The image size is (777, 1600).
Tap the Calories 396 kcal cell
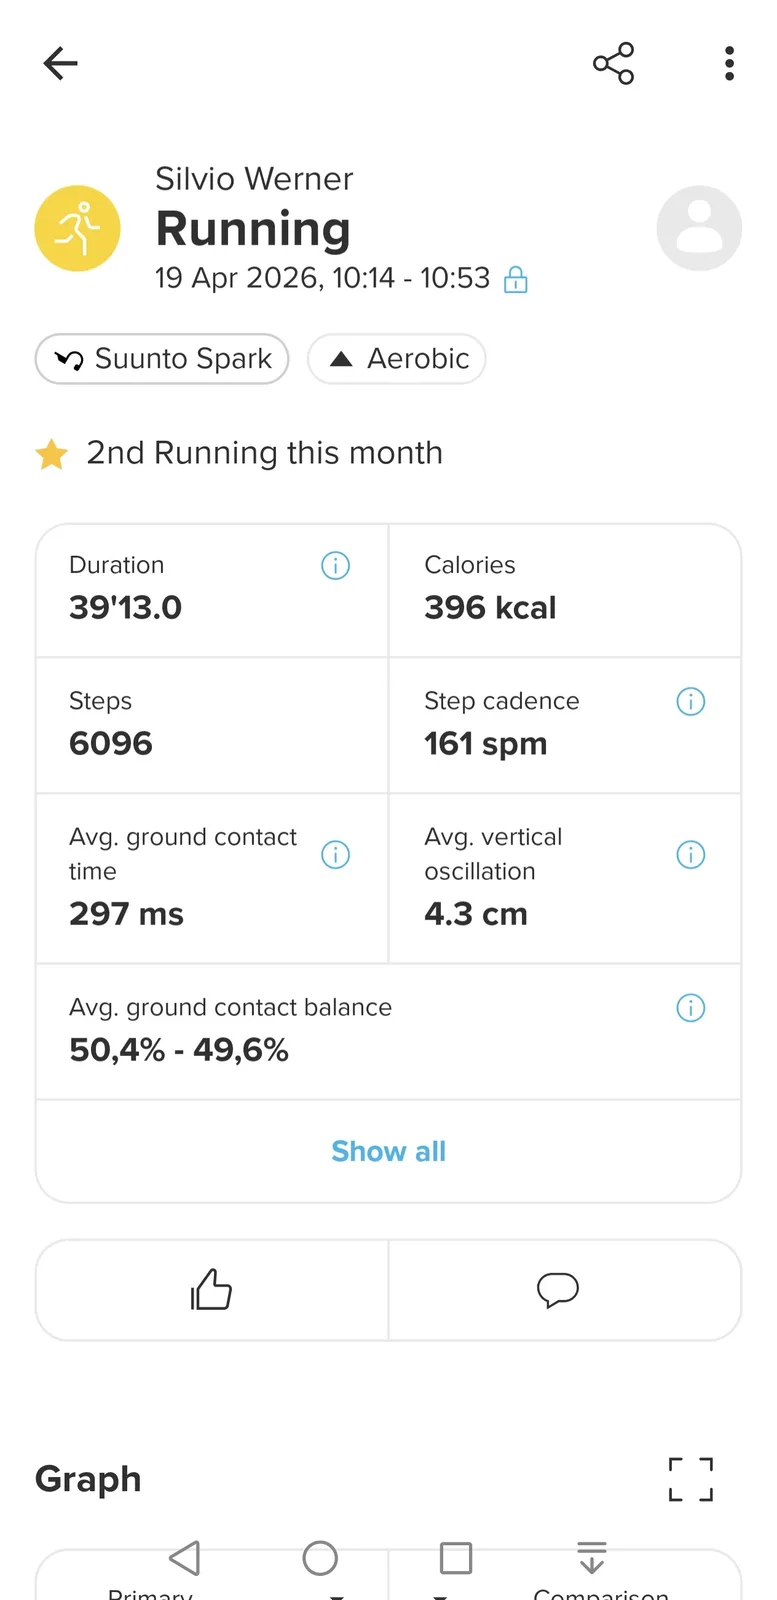pyautogui.click(x=564, y=591)
